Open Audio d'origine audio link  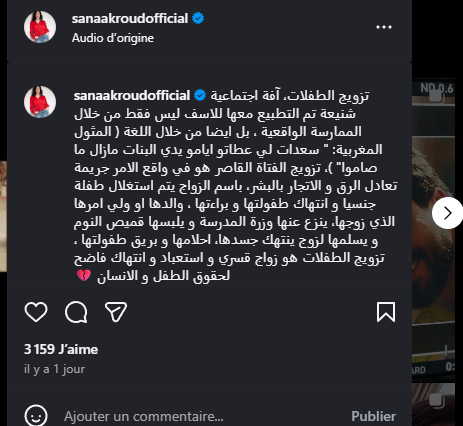click(x=113, y=38)
